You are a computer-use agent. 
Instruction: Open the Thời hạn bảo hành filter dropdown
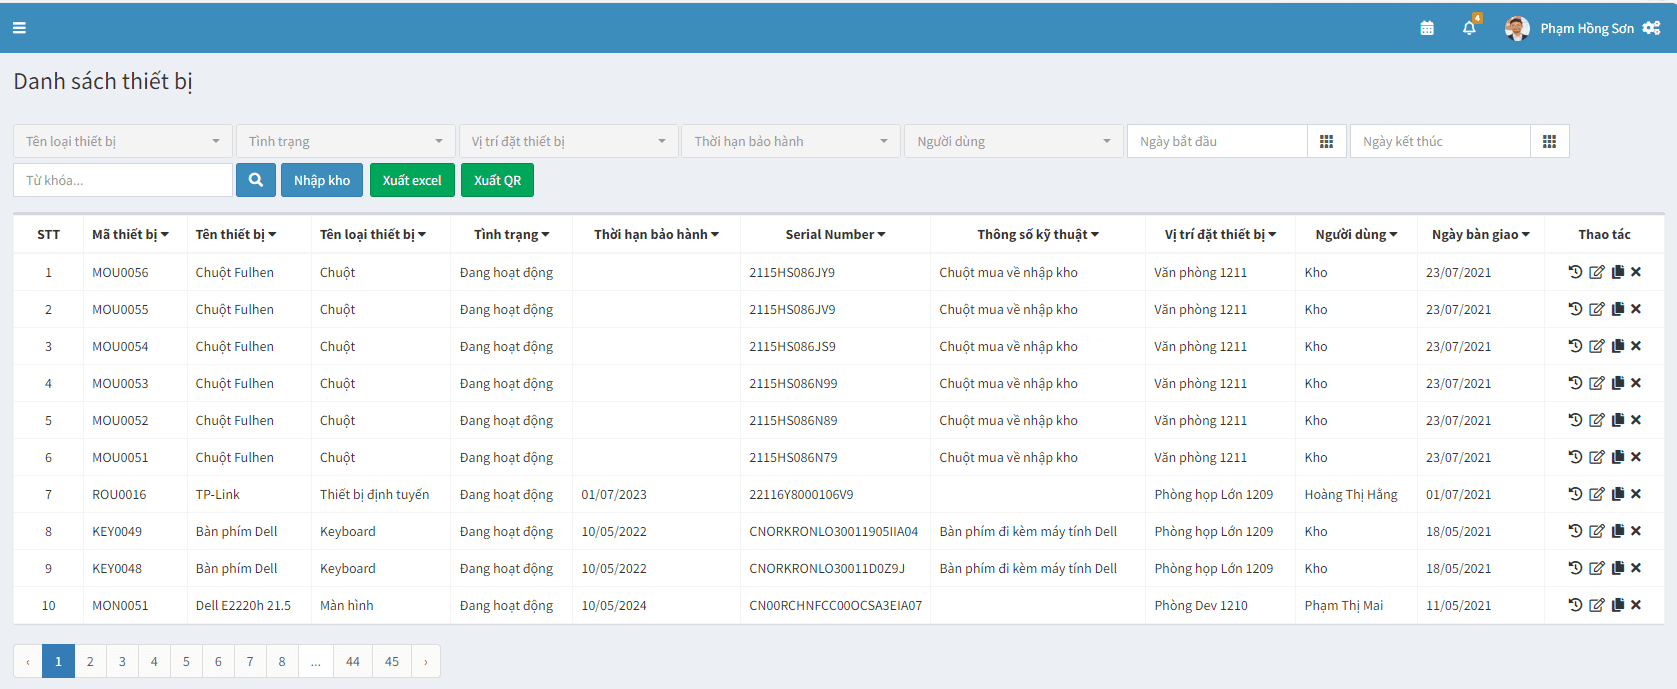tap(791, 141)
